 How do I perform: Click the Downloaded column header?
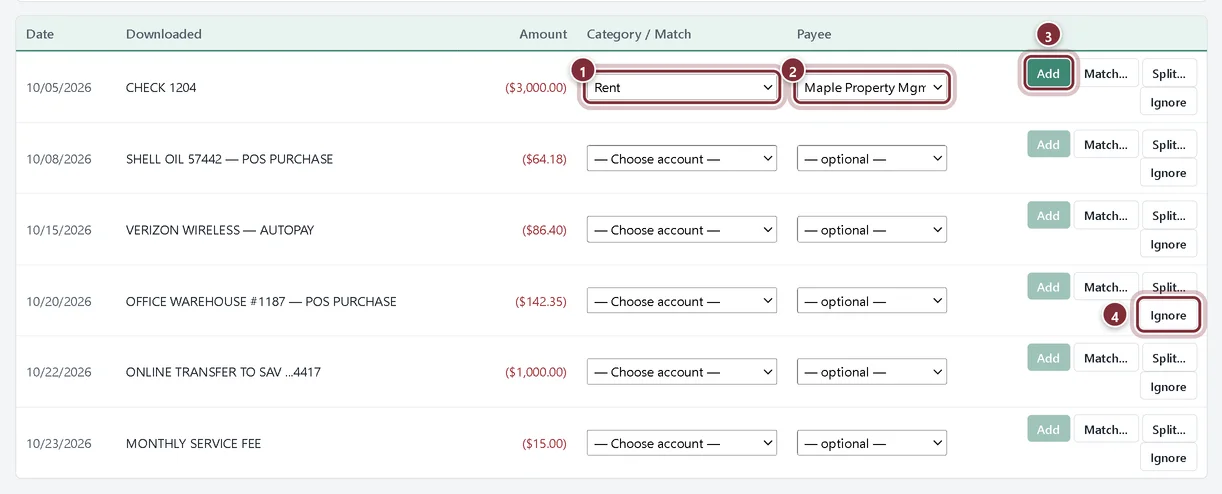164,34
